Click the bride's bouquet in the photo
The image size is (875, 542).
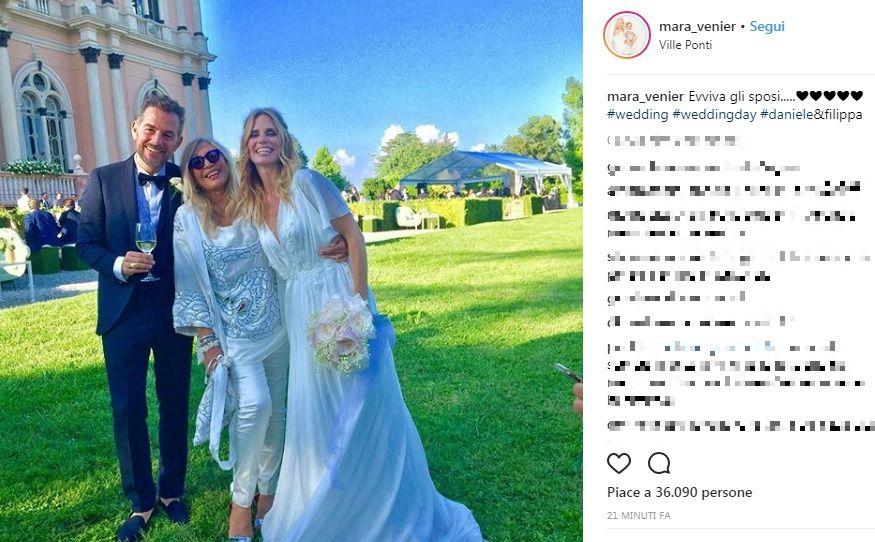click(340, 333)
